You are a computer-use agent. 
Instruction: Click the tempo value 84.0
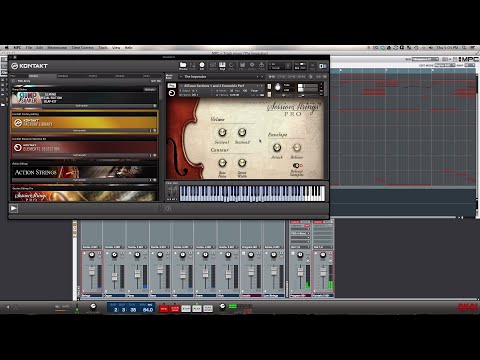(148, 310)
